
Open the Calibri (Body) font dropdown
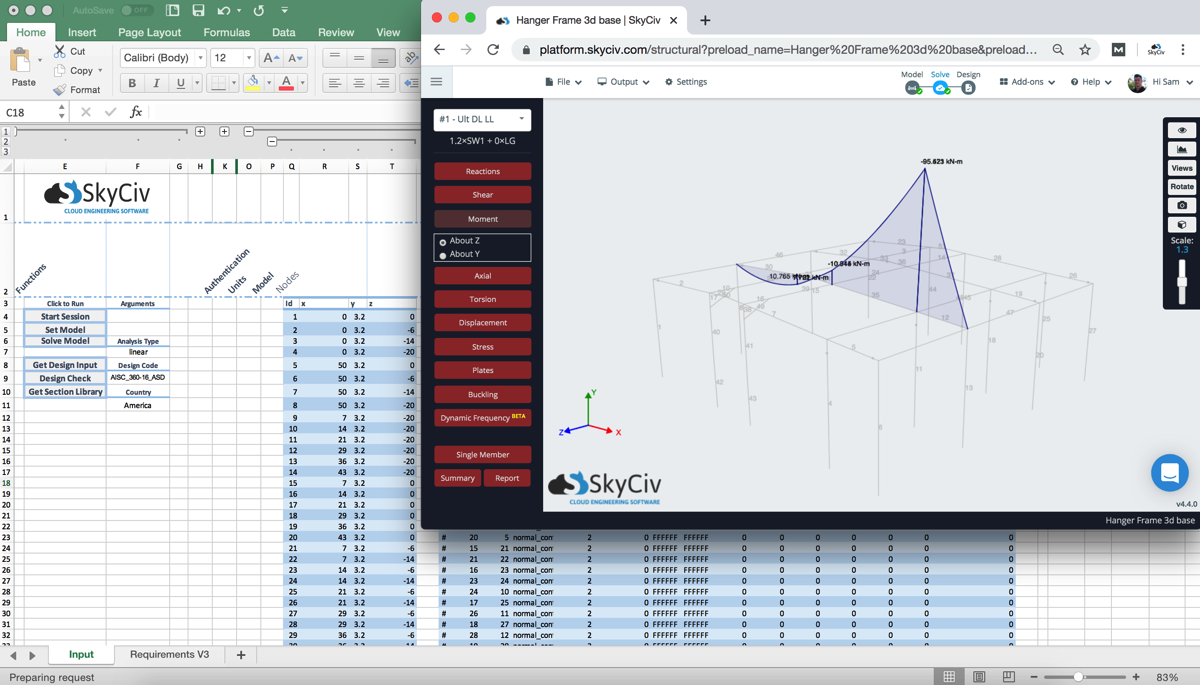[164, 58]
